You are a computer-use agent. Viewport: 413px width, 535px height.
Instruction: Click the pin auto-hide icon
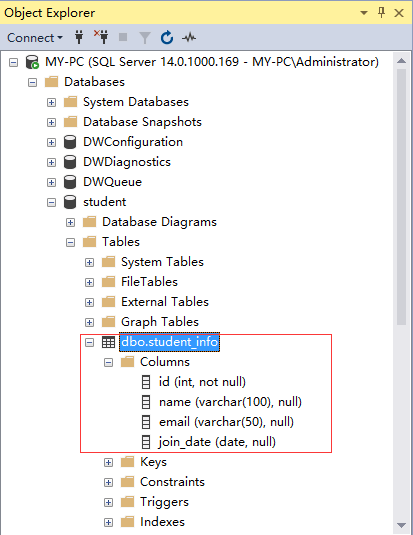tap(381, 13)
